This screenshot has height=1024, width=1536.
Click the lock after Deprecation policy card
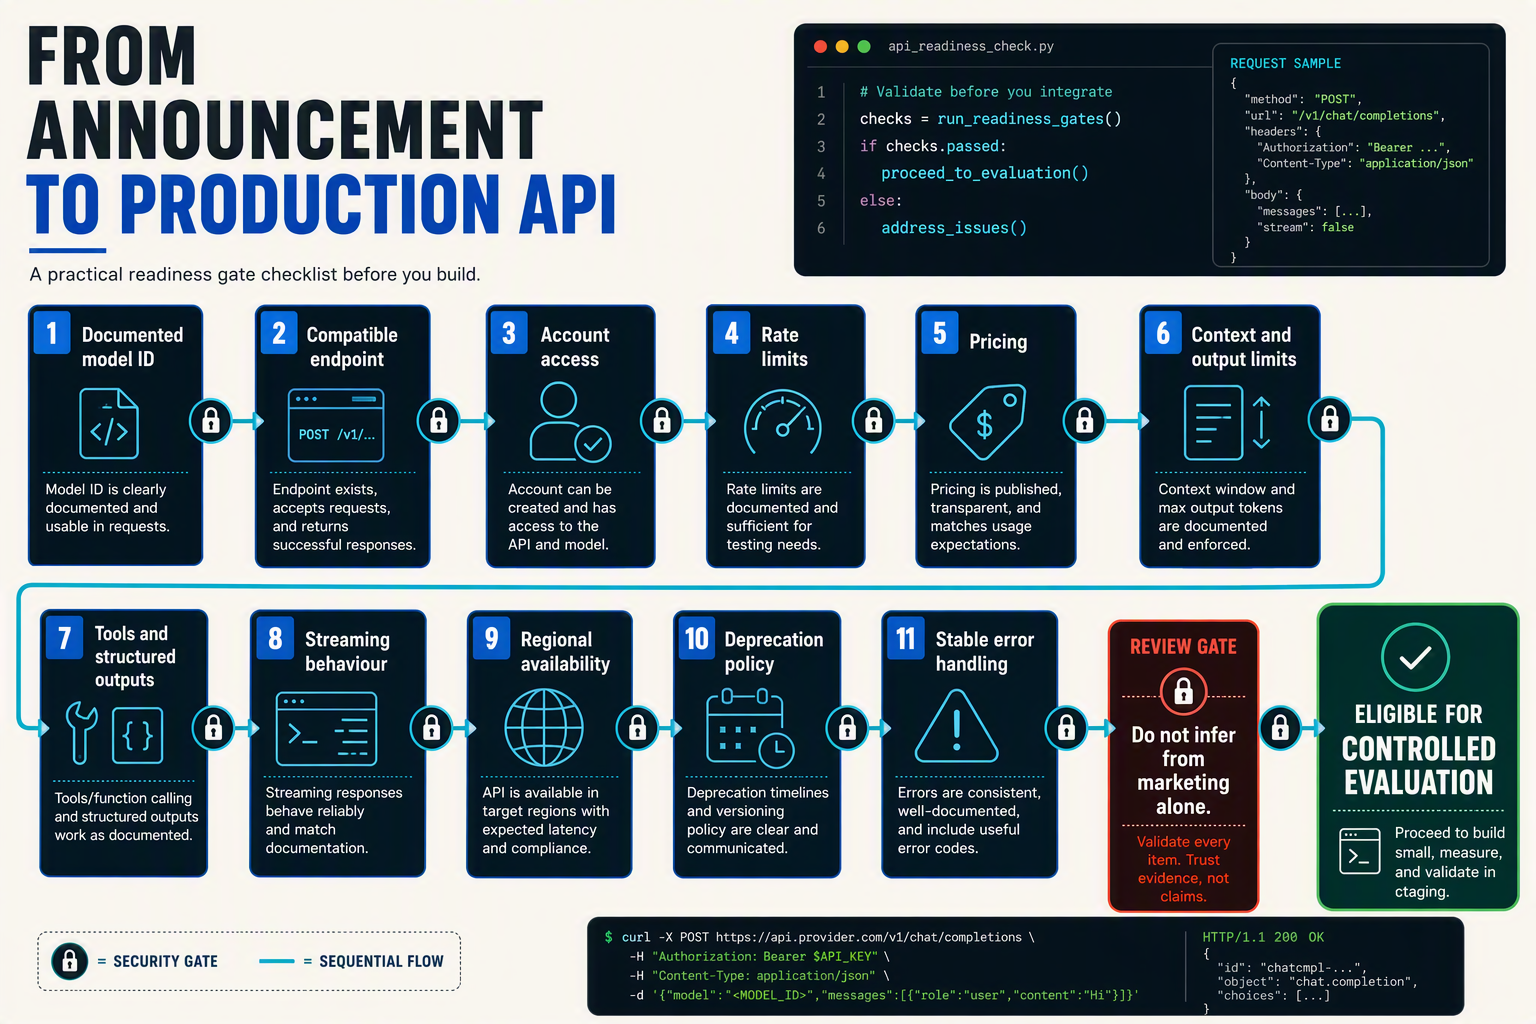click(847, 728)
